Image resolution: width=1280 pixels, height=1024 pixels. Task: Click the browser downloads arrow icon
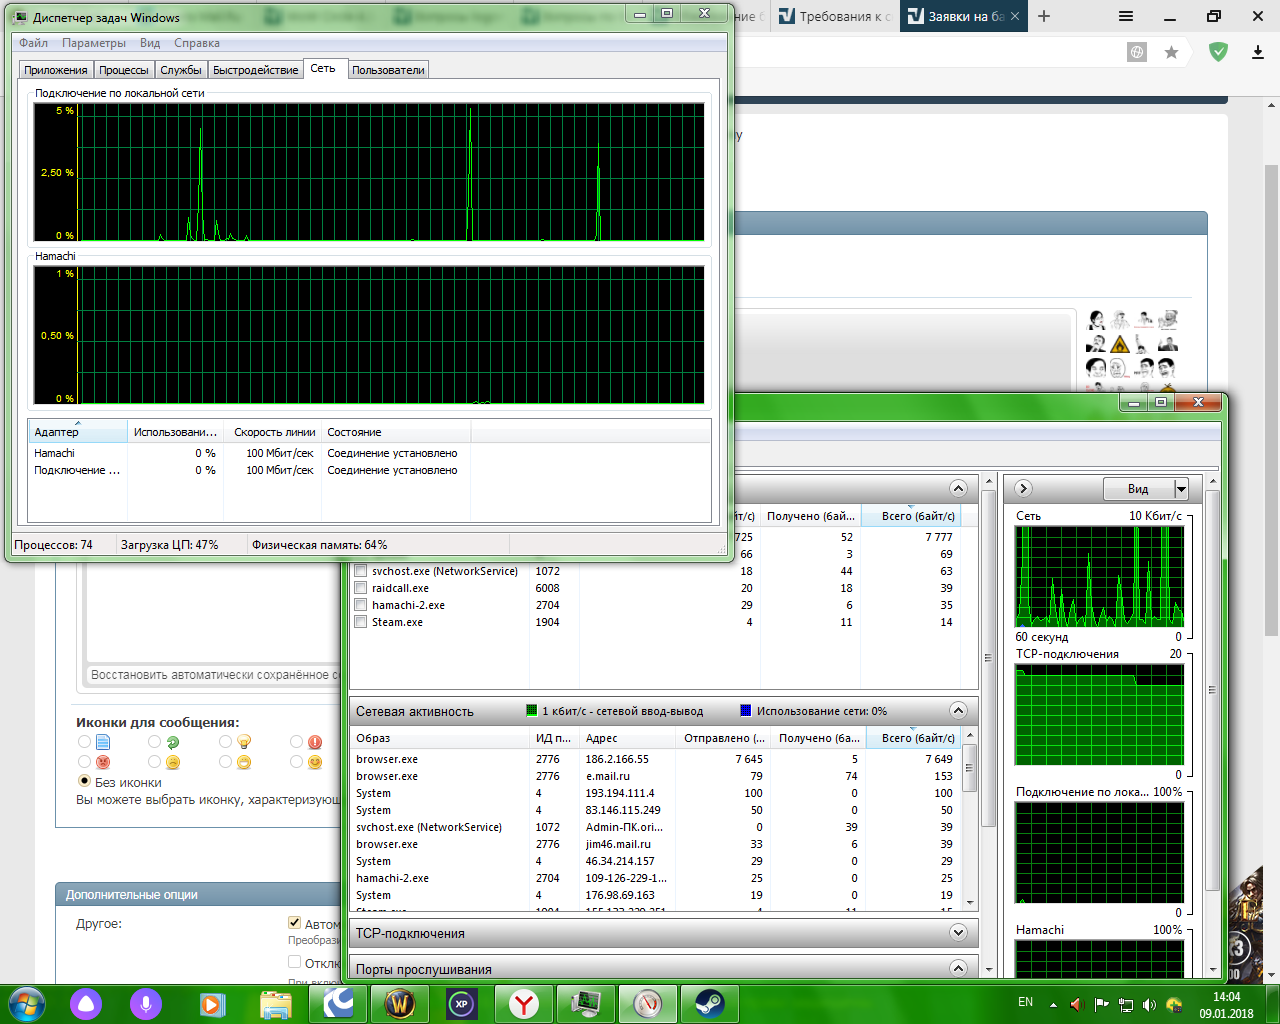click(1258, 52)
